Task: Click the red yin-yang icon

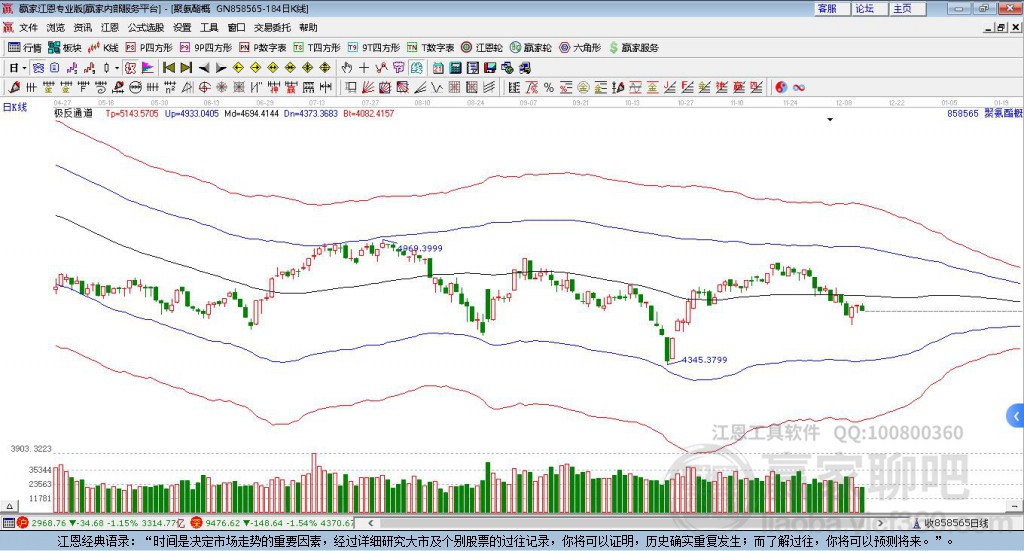Action: coord(780,87)
